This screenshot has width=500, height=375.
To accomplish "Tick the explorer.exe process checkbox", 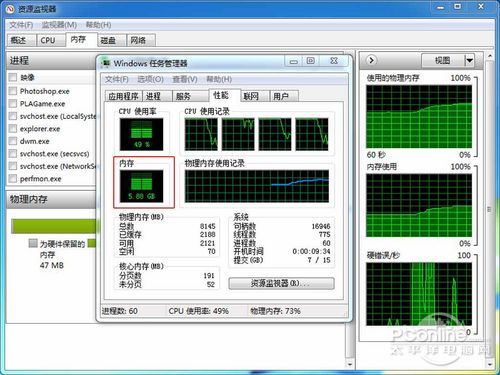I will point(13,128).
